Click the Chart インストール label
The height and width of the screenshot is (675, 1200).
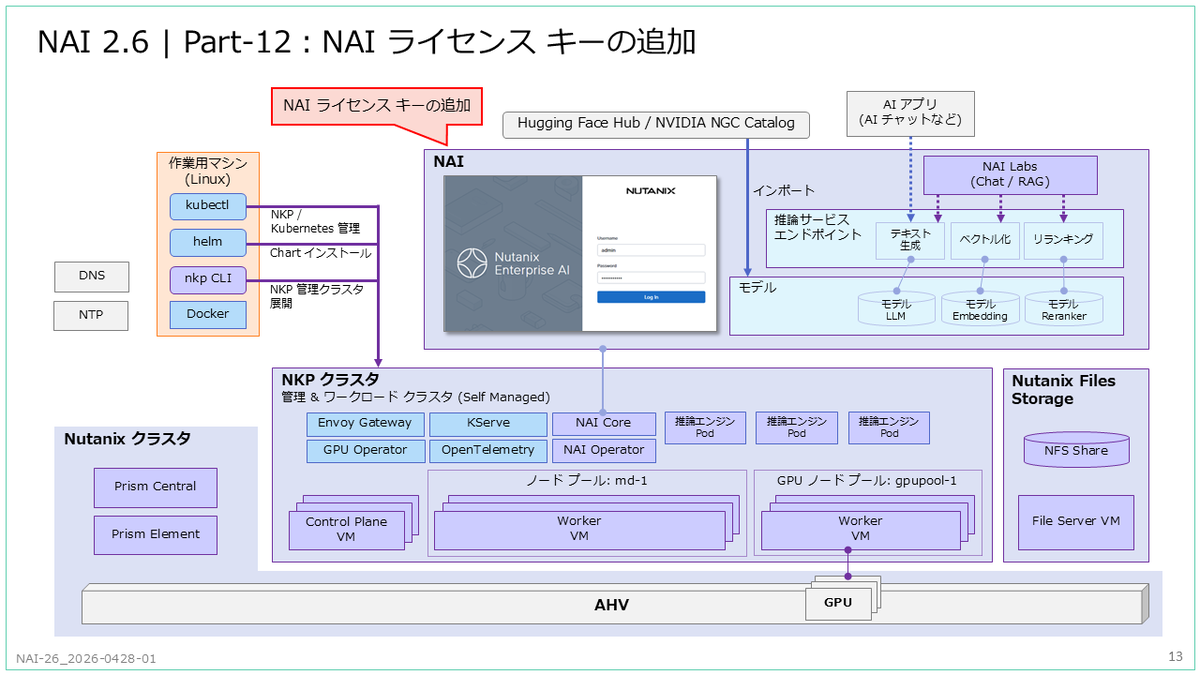[320, 253]
